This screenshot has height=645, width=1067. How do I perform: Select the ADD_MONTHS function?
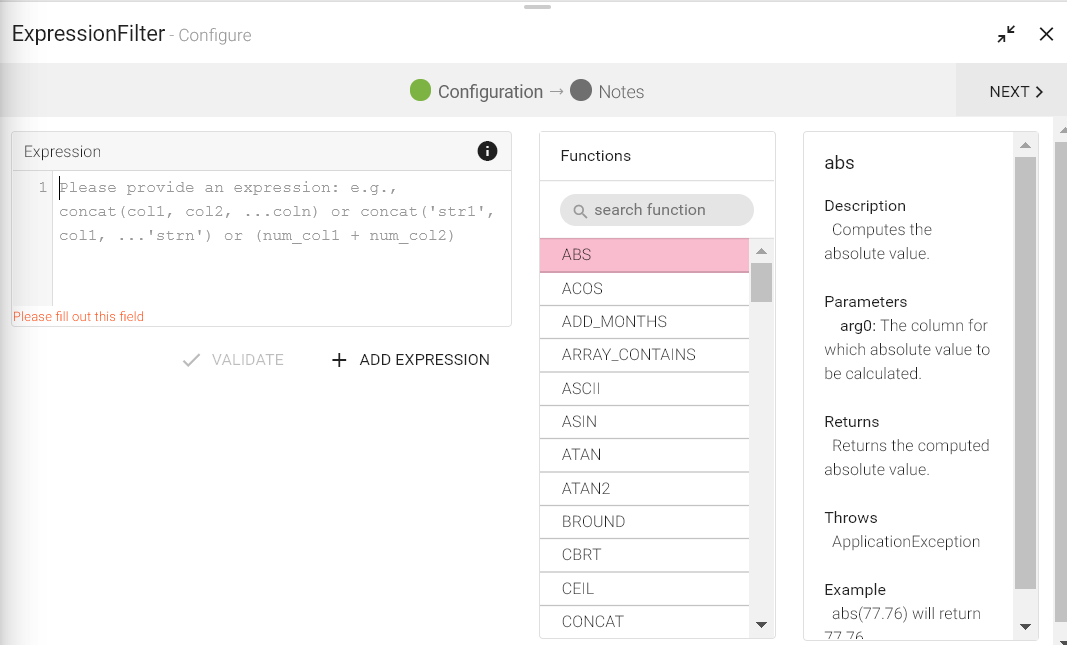point(644,322)
